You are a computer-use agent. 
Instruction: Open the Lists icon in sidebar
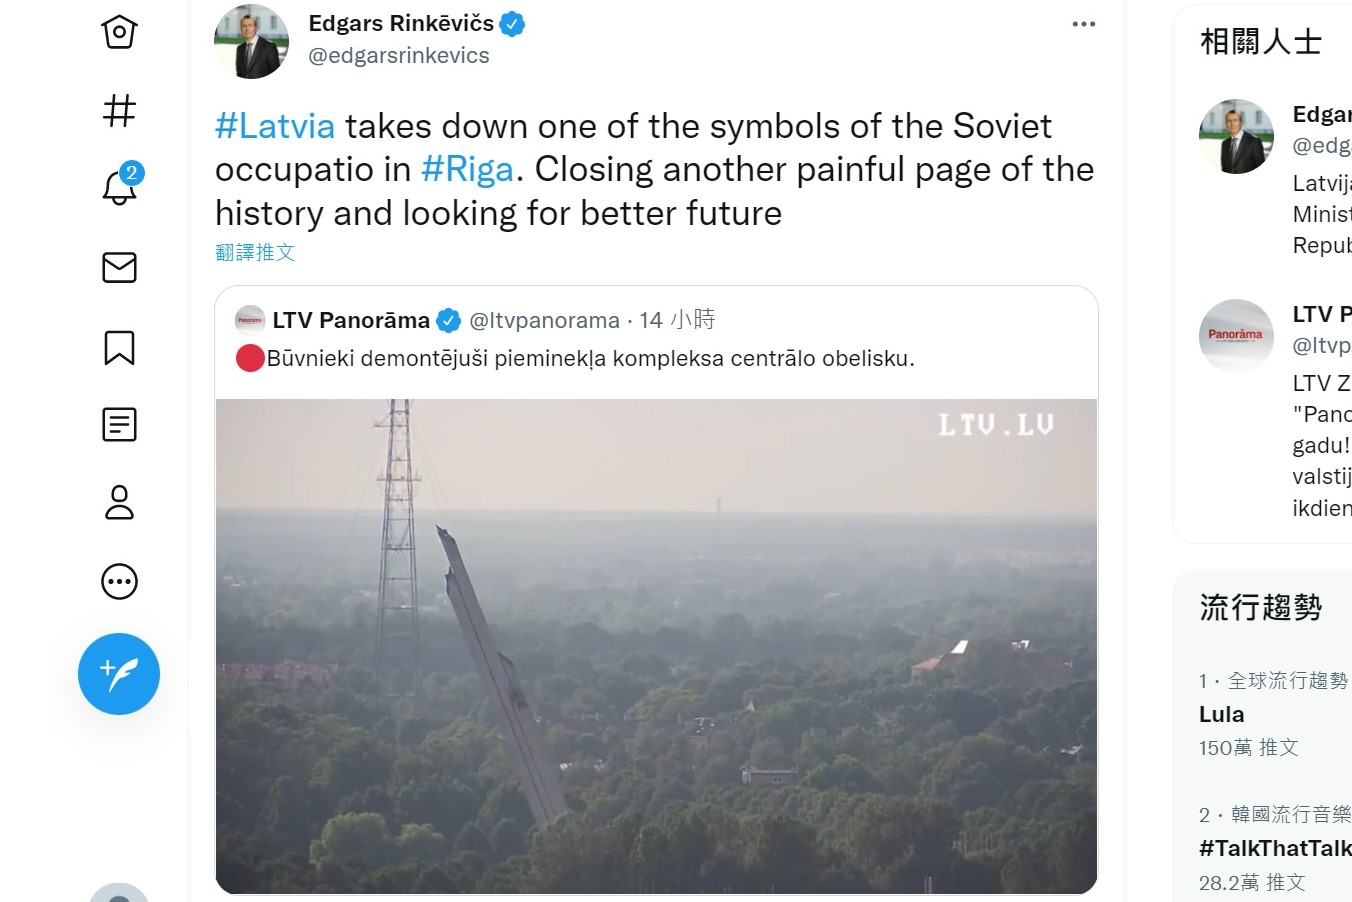click(x=119, y=425)
